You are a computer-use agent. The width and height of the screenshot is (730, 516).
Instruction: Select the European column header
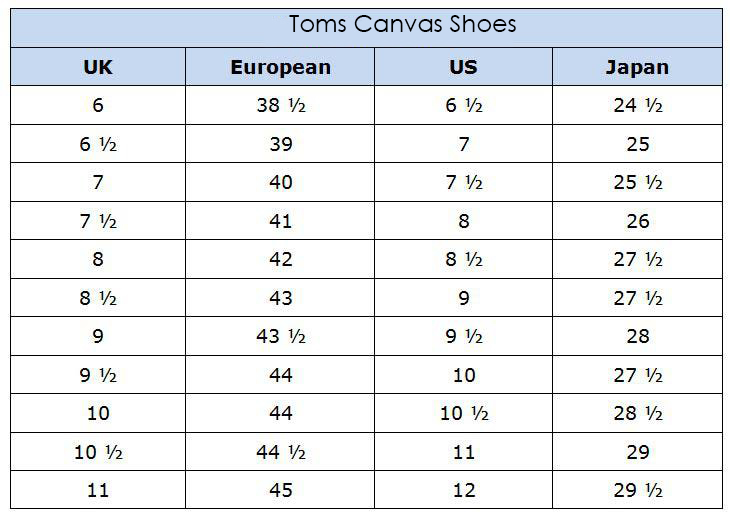[280, 68]
